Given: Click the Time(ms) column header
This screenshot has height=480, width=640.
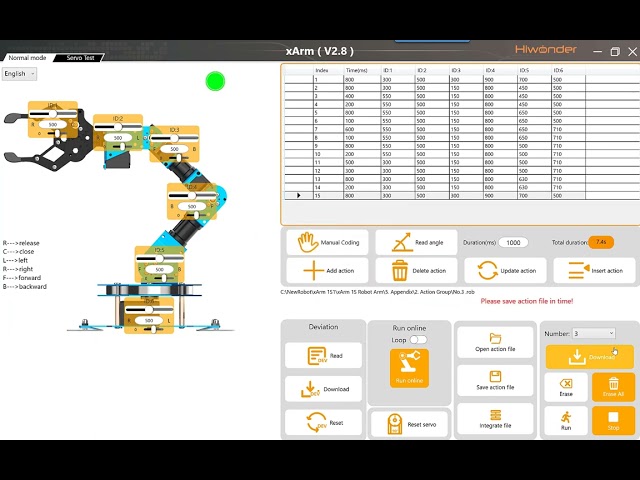Looking at the screenshot, I should [x=356, y=70].
